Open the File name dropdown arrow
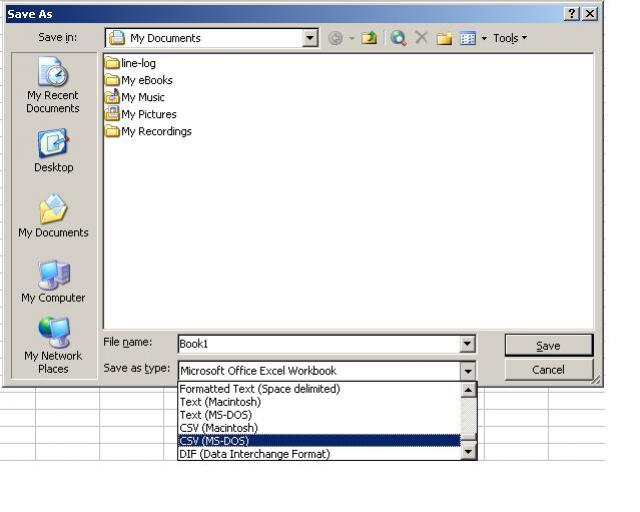 coord(467,344)
